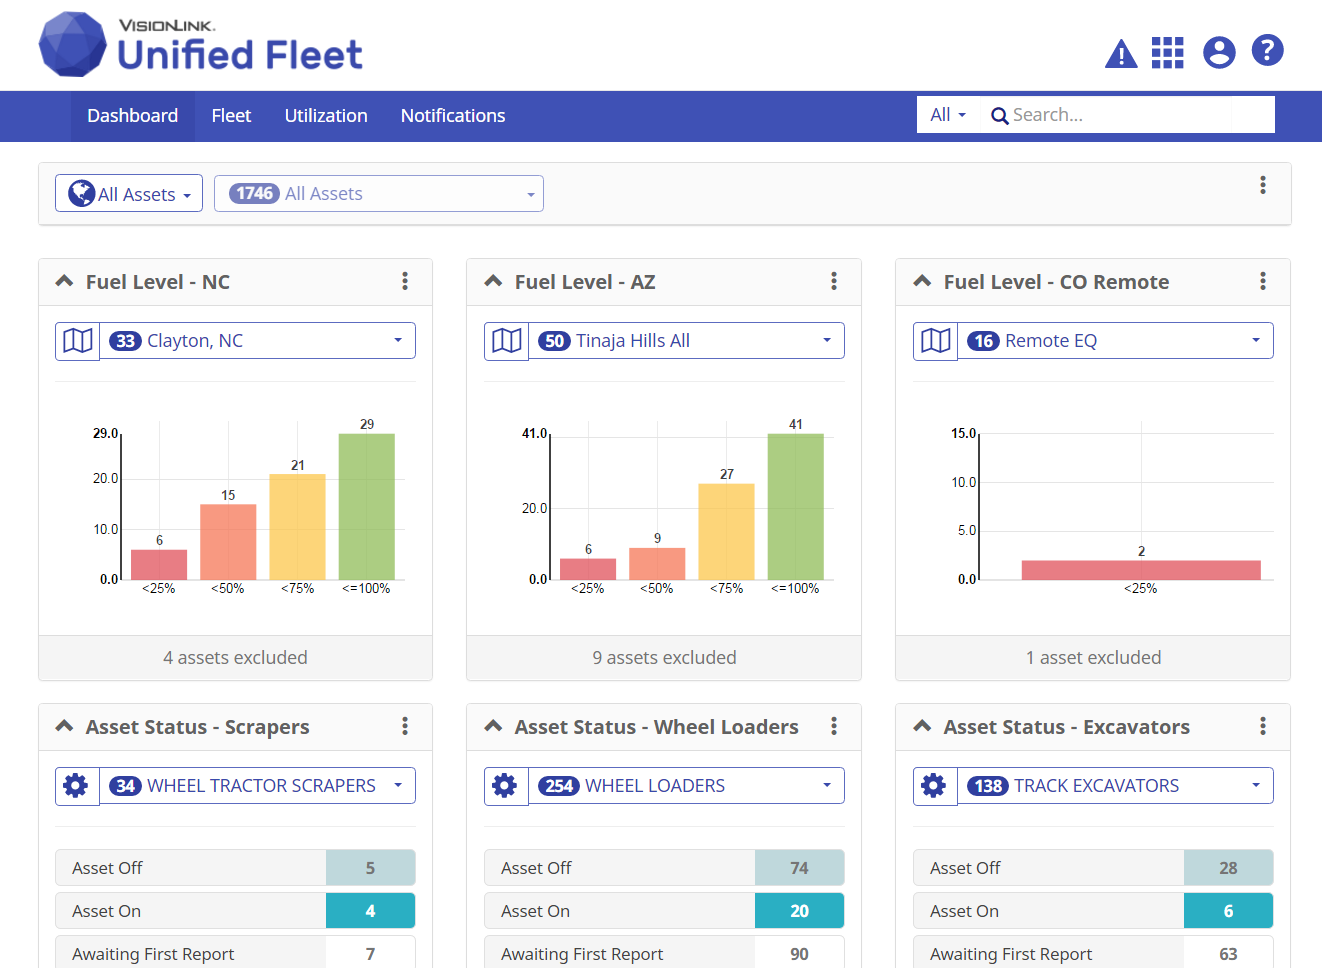Click the green <=100% bar in the NC chart
The width and height of the screenshot is (1322, 968).
[367, 506]
